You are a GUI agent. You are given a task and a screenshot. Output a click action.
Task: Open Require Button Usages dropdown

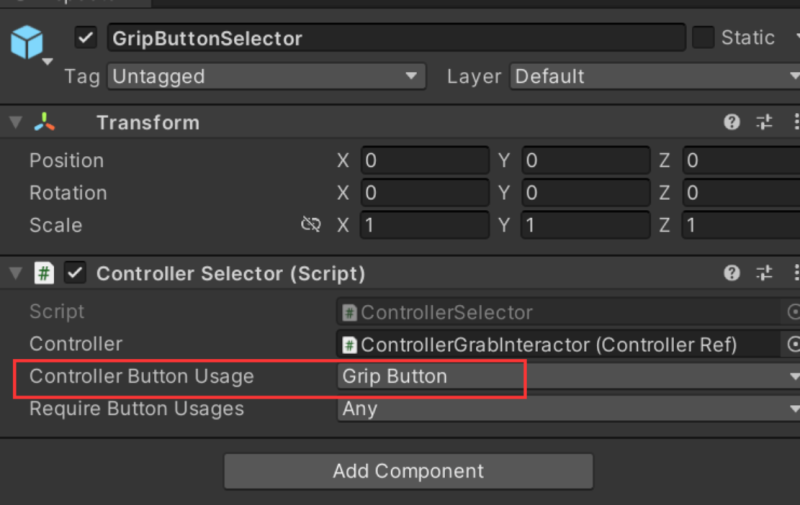pos(566,408)
